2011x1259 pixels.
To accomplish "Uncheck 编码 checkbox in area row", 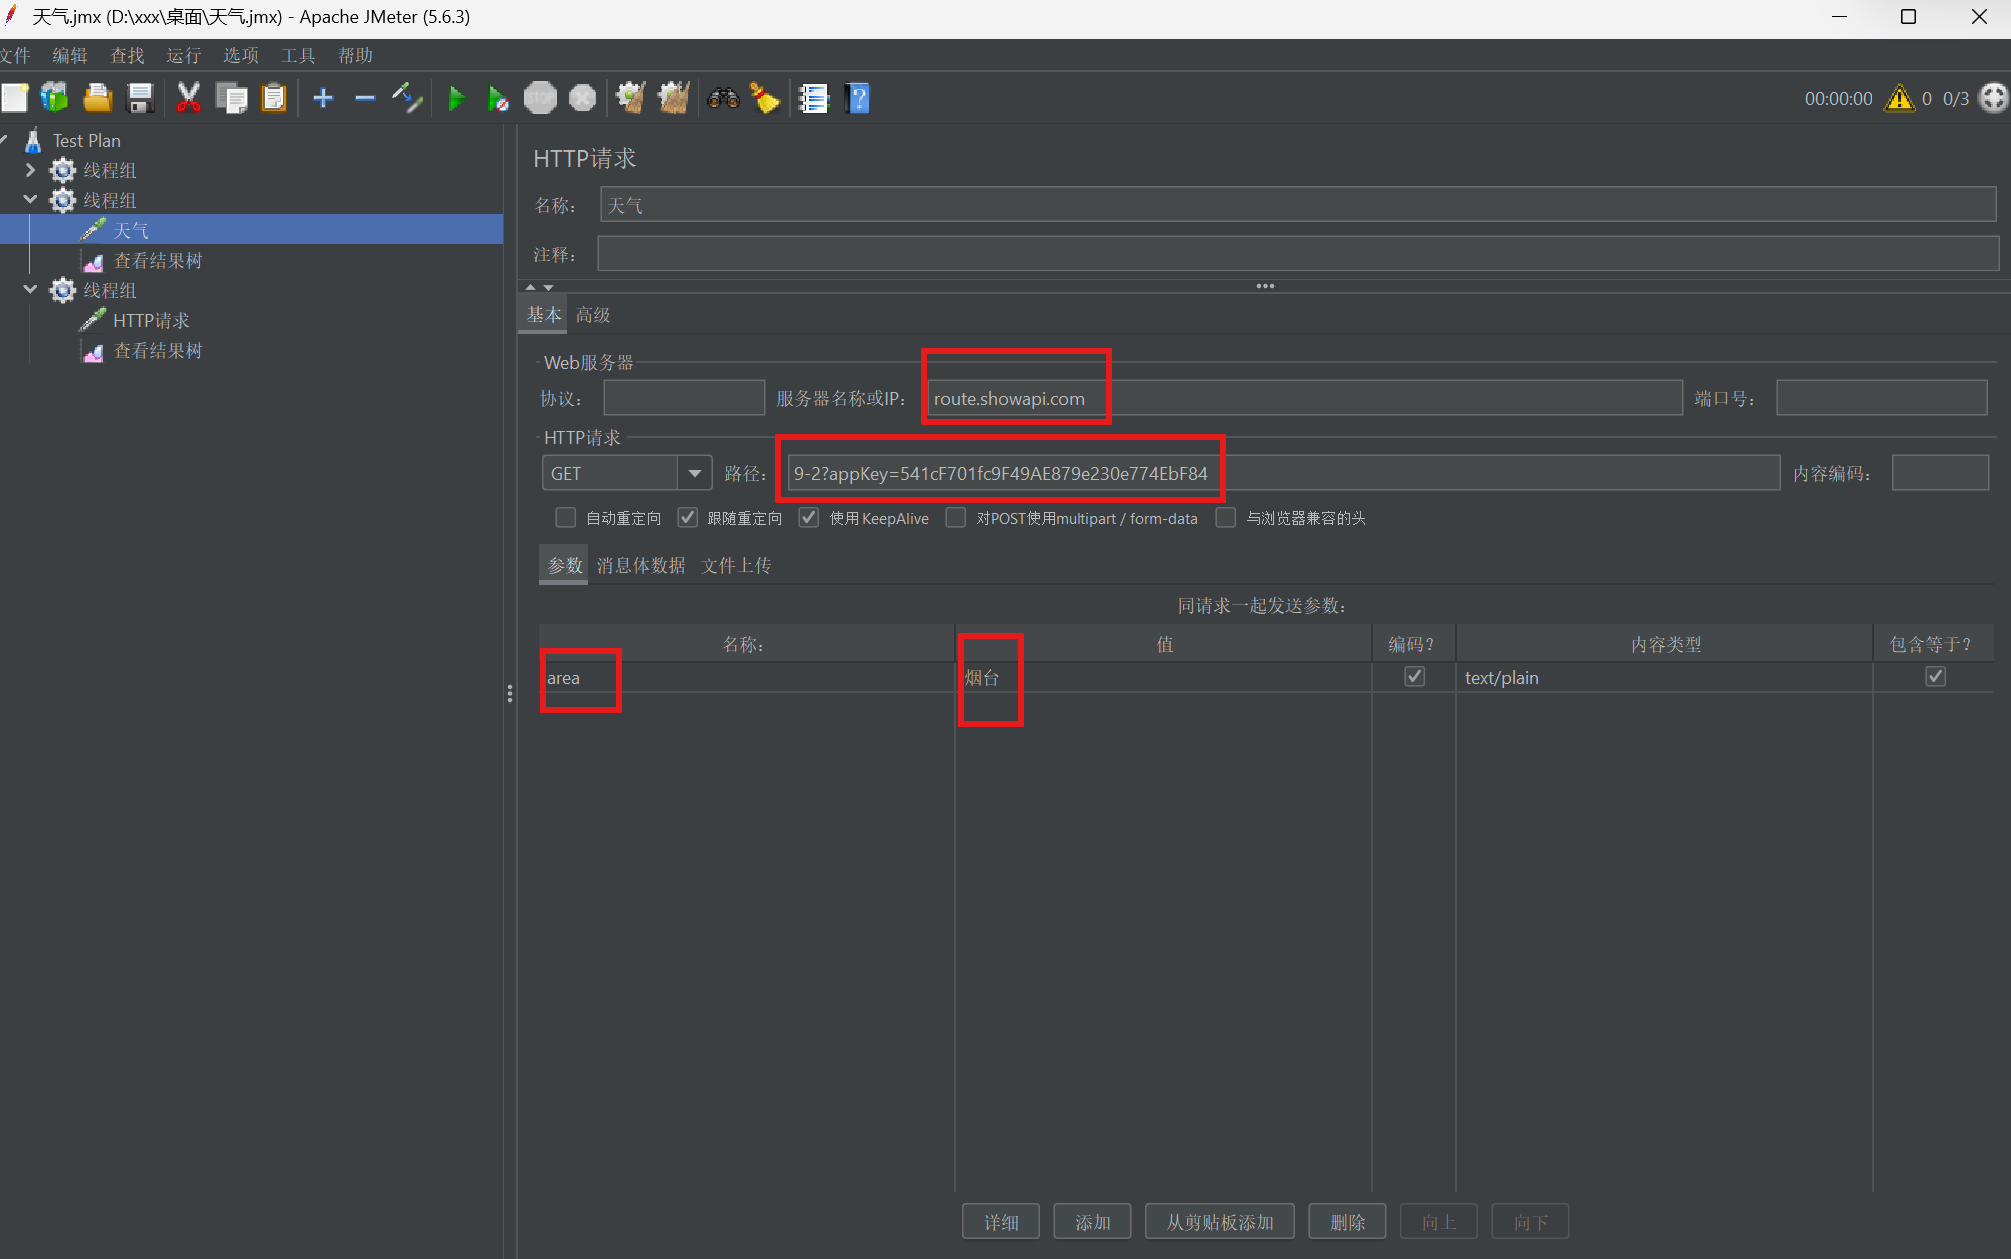I will point(1414,677).
